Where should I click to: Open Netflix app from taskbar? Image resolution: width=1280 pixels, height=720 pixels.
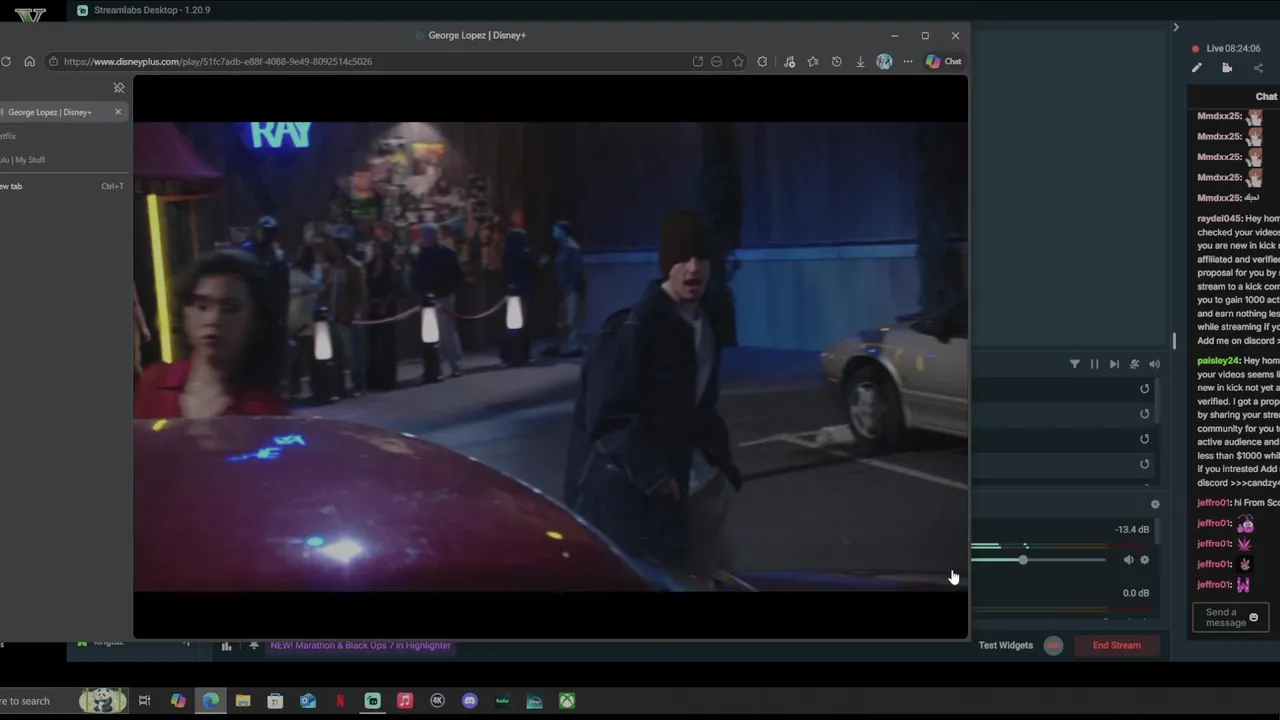pyautogui.click(x=340, y=701)
